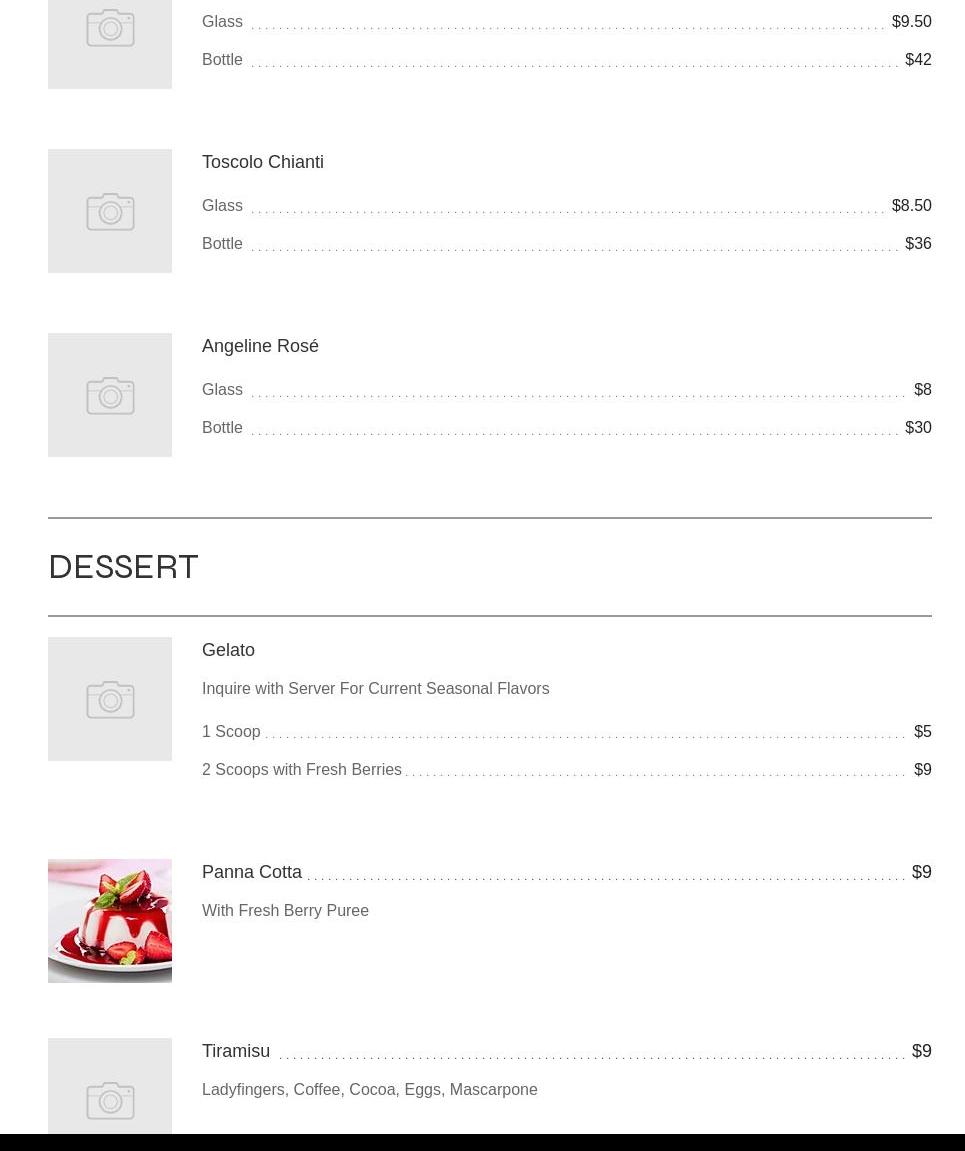The width and height of the screenshot is (965, 1151).
Task: Click the Tiramisu placeholder camera image
Action: [110, 1086]
